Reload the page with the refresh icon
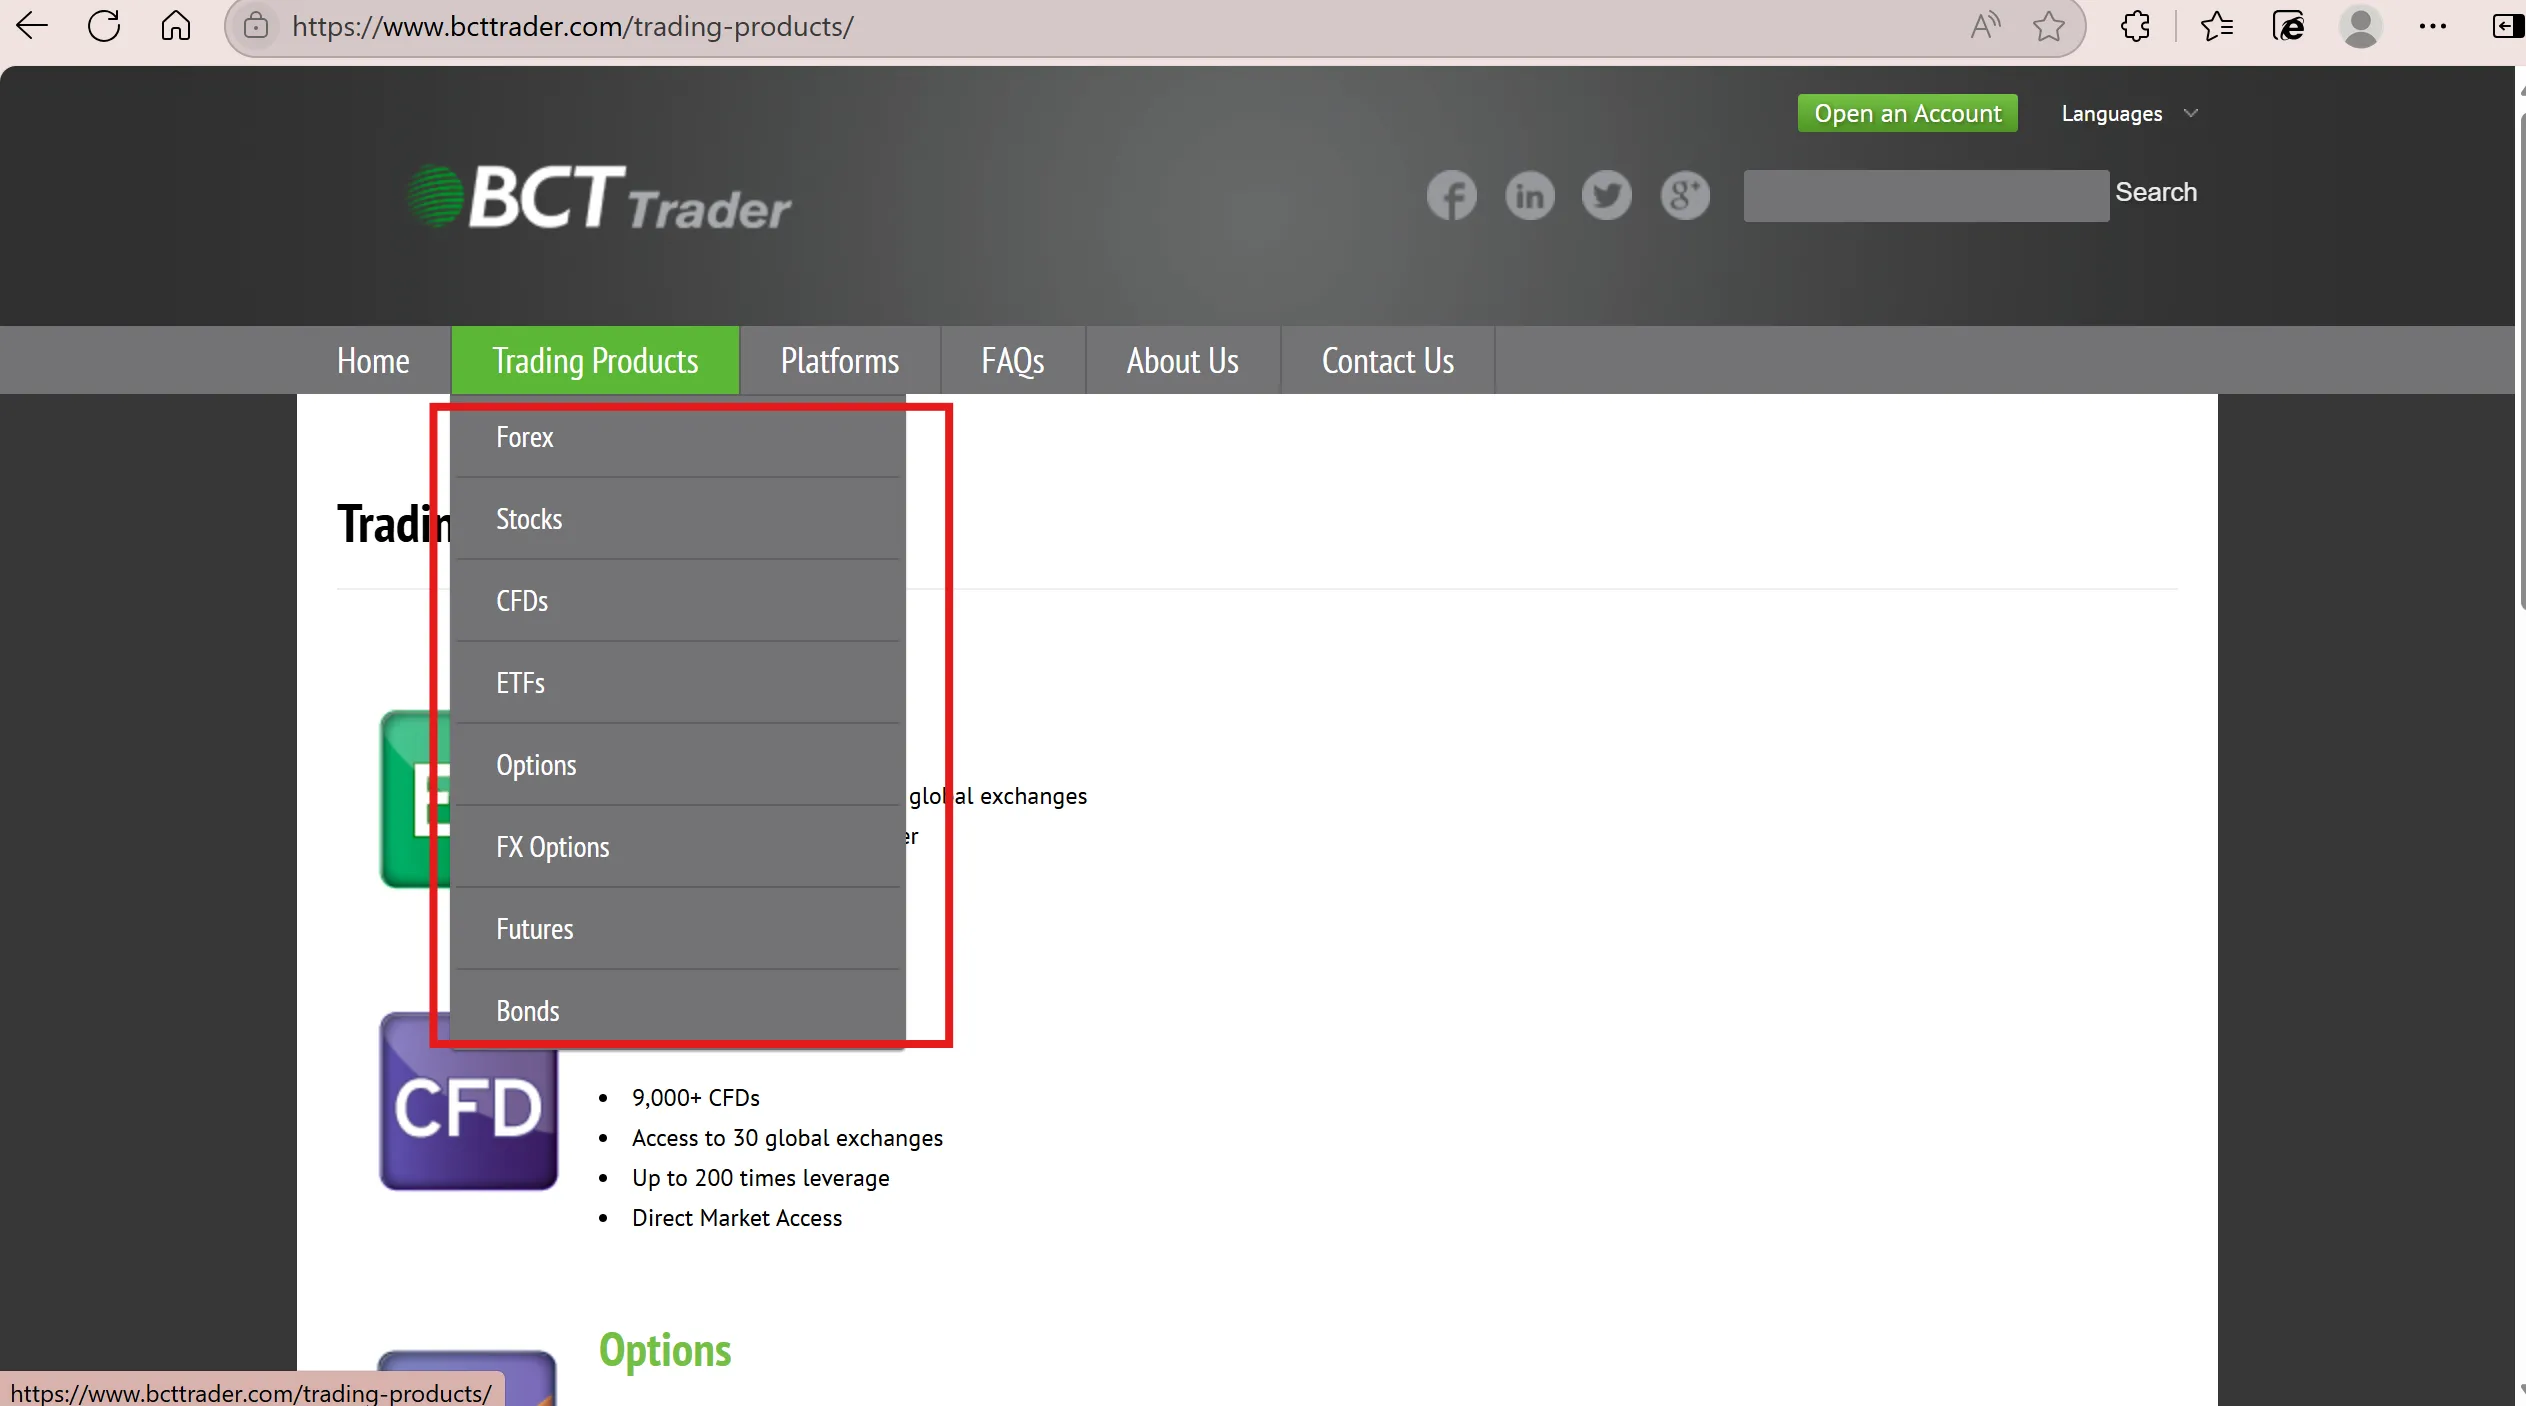The image size is (2526, 1406). tap(104, 26)
